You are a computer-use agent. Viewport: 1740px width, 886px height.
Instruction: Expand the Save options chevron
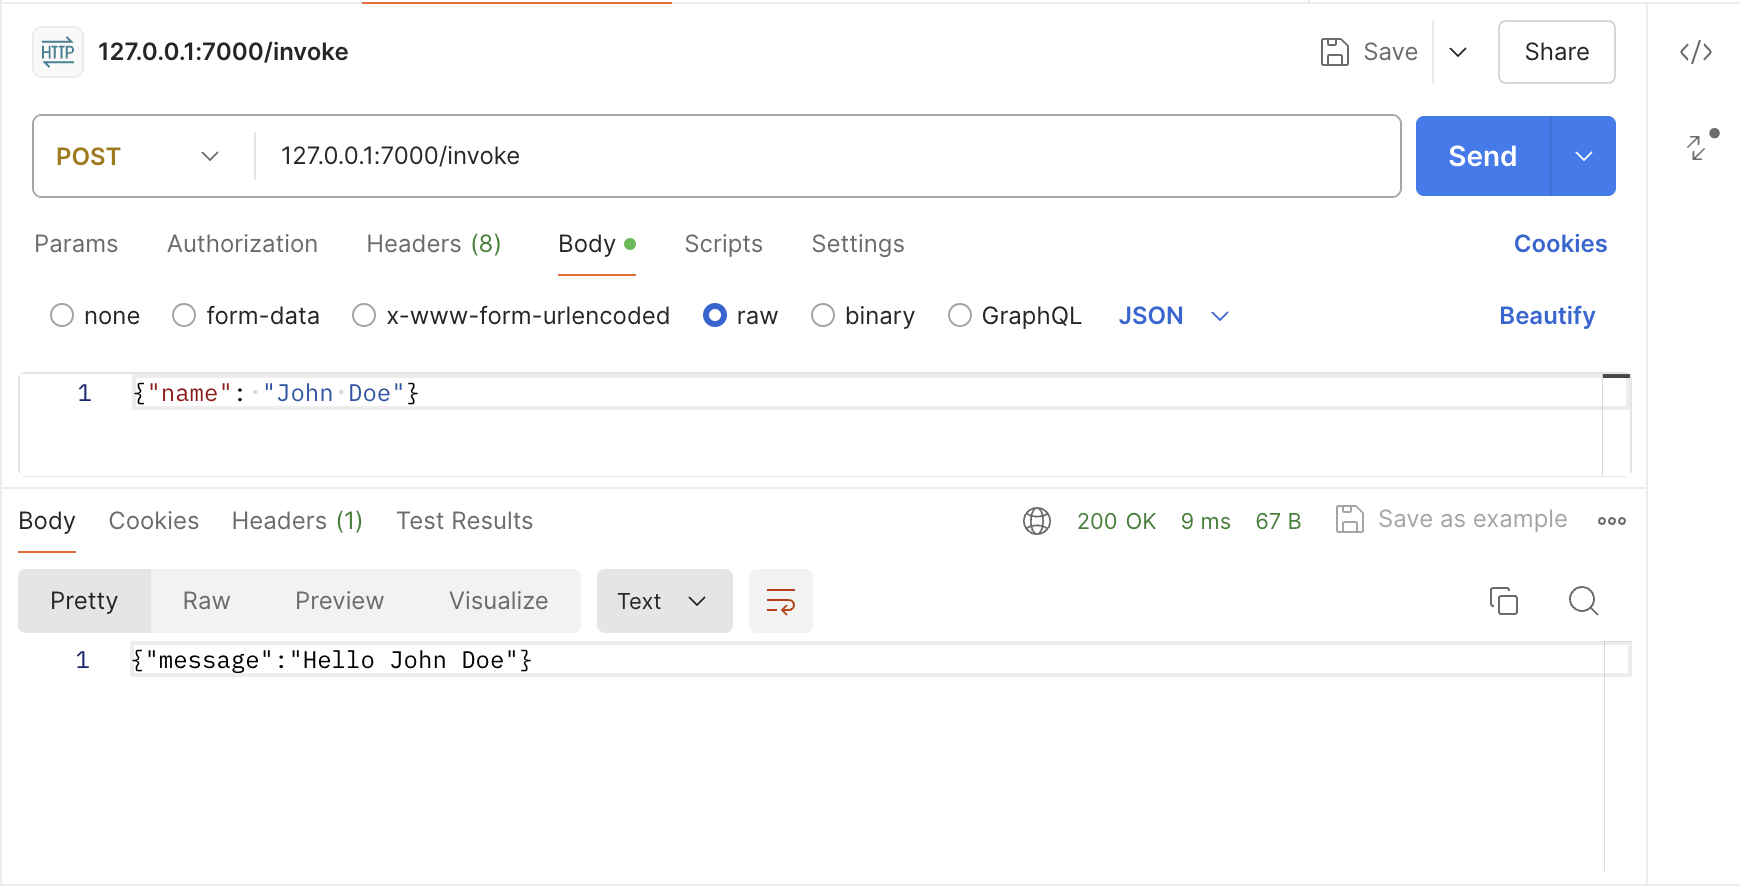[x=1458, y=52]
